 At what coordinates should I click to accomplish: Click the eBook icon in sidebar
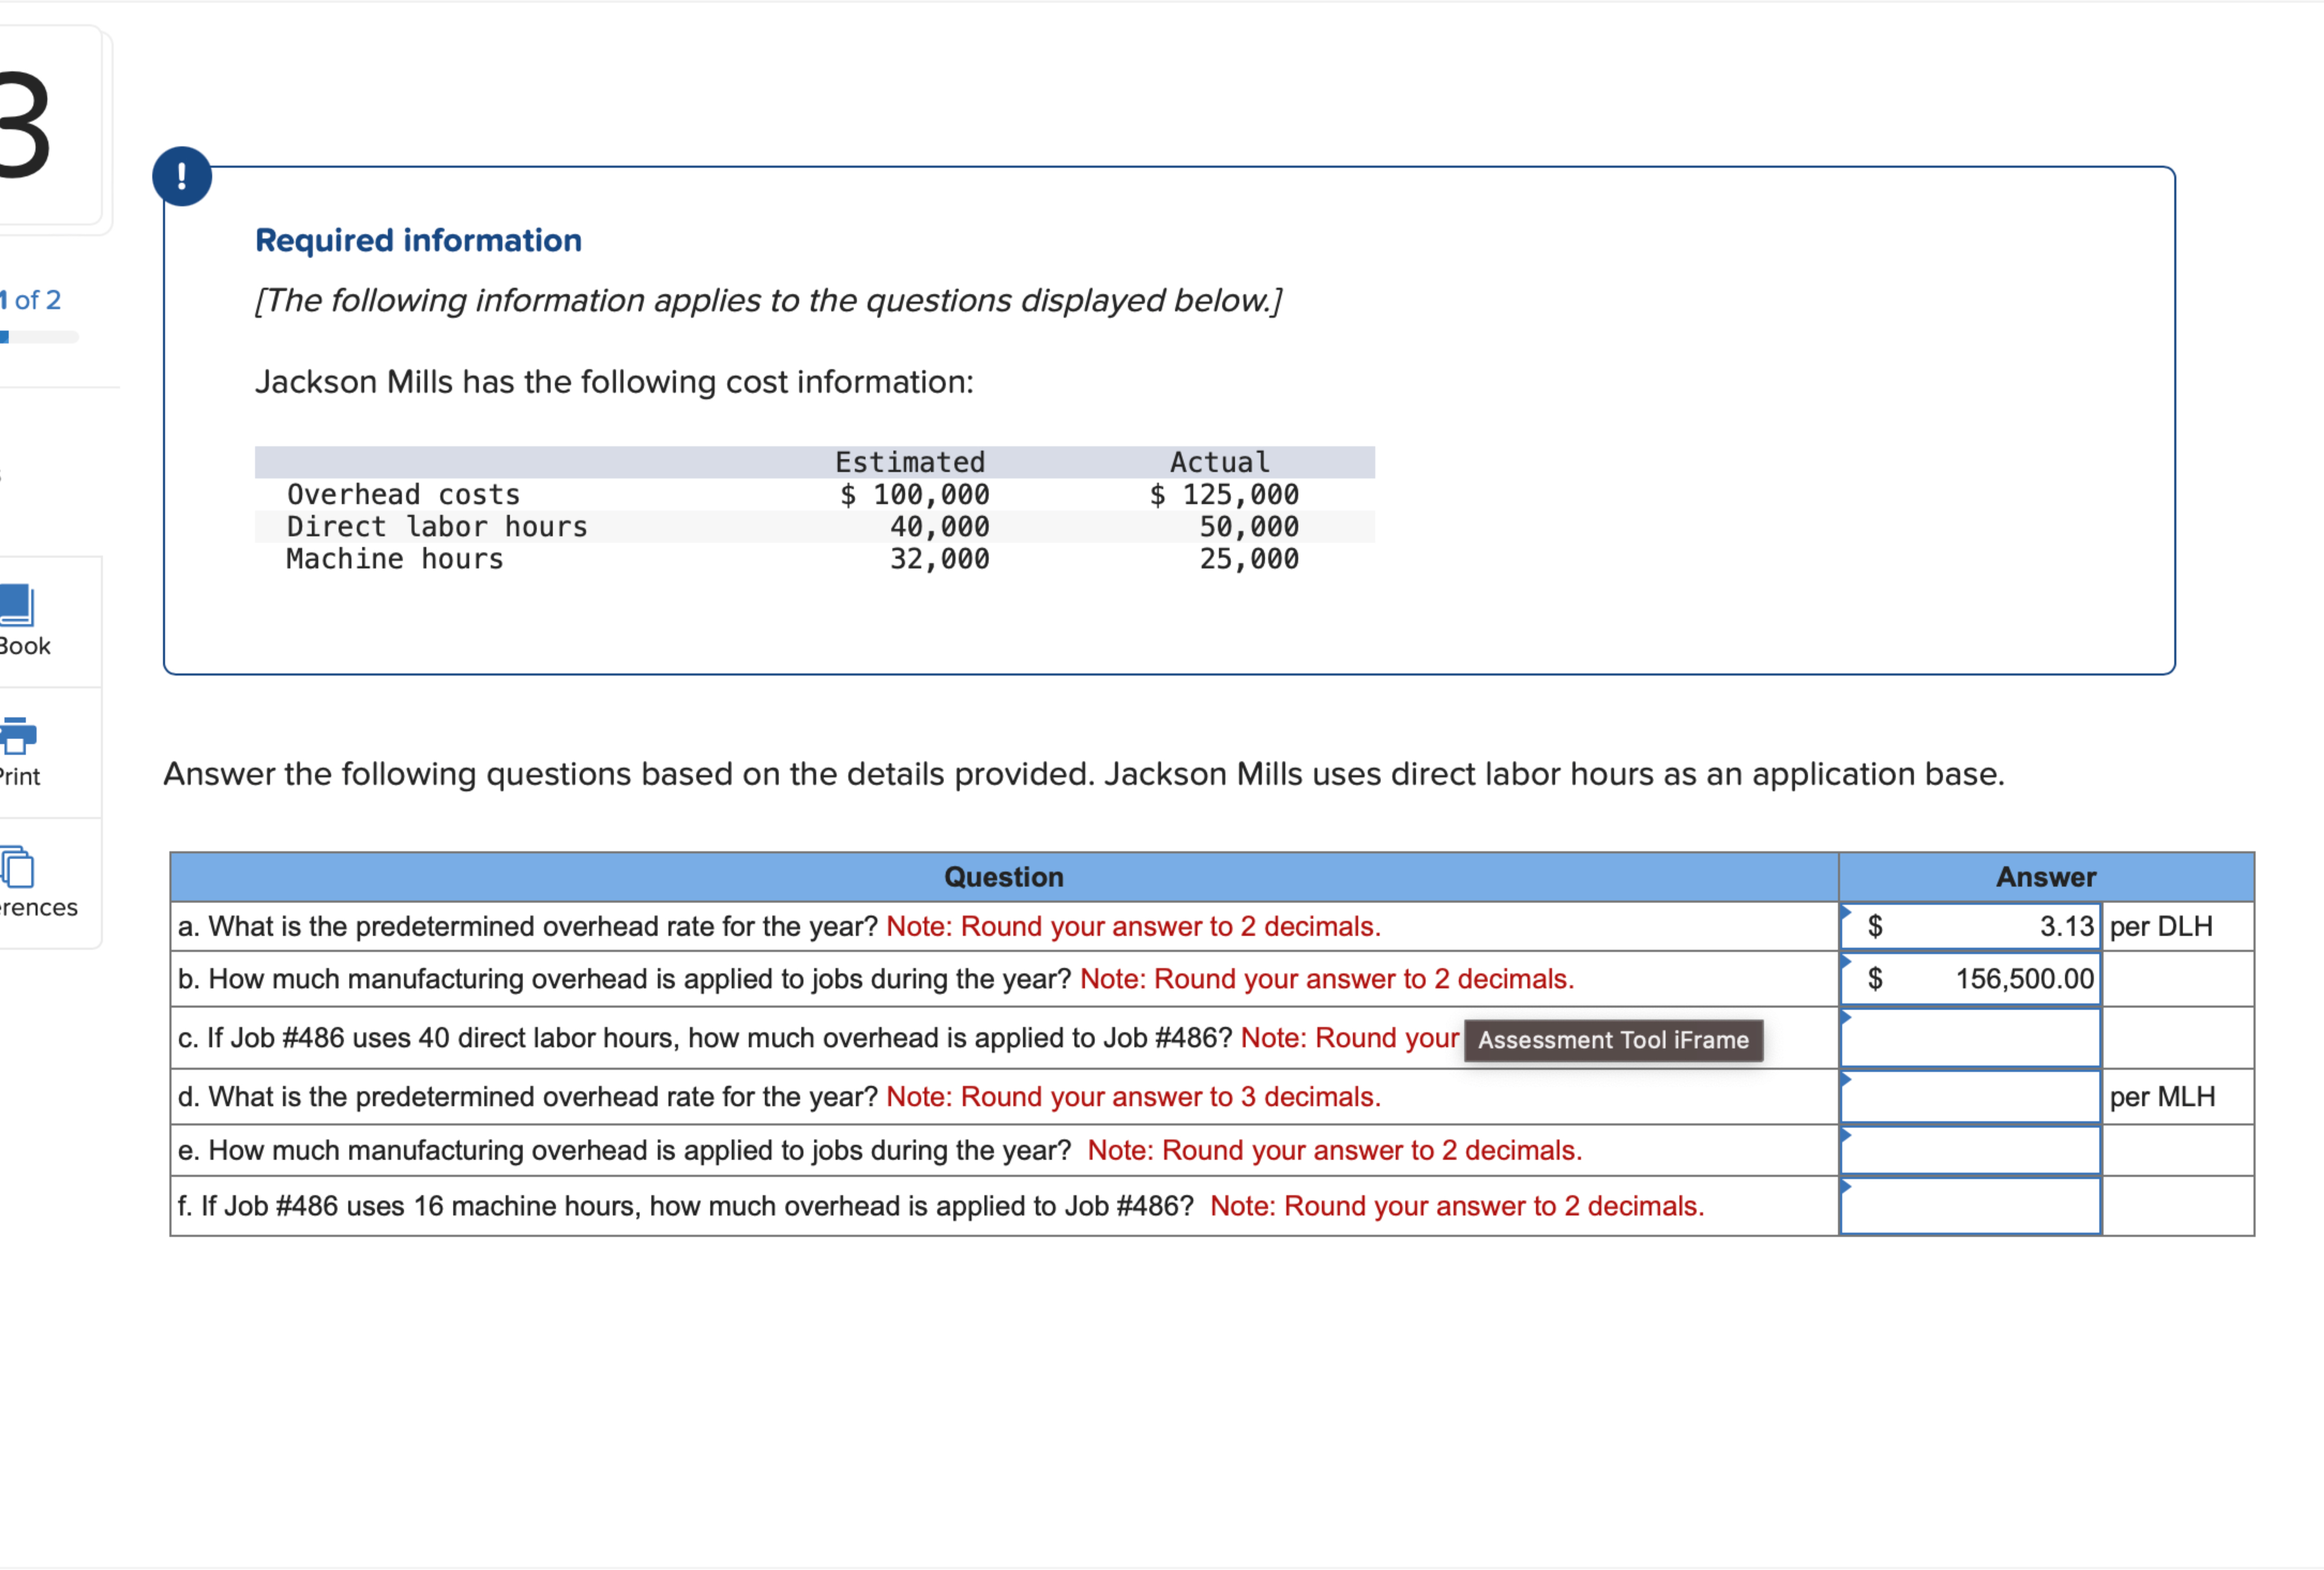[17, 606]
